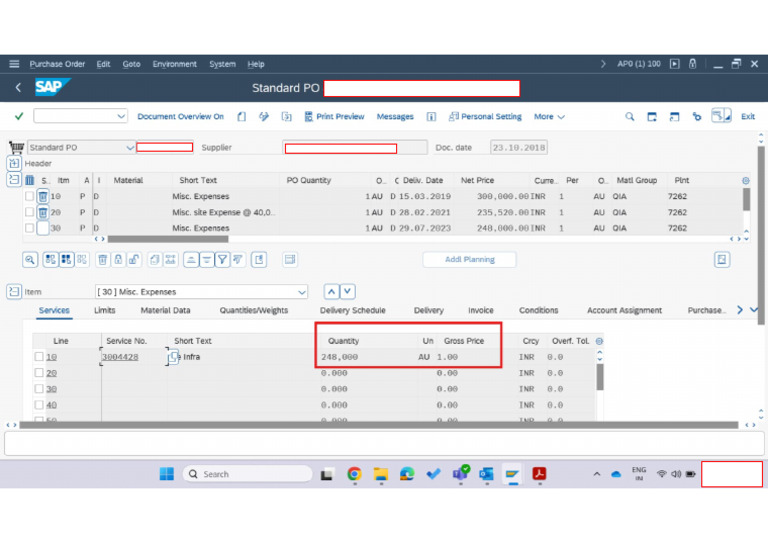This screenshot has height=543, width=768.
Task: Click the item details magnifier icon
Action: tap(30, 260)
